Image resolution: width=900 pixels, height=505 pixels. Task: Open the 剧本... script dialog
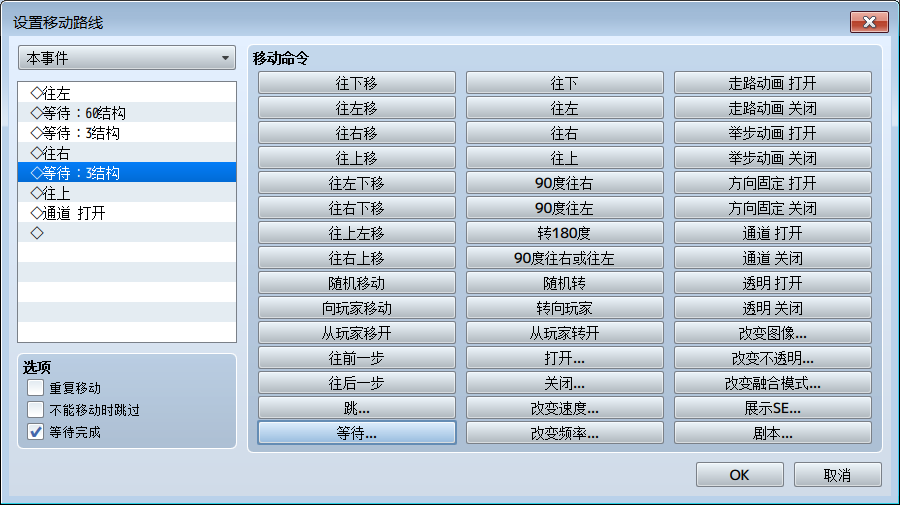pos(773,433)
